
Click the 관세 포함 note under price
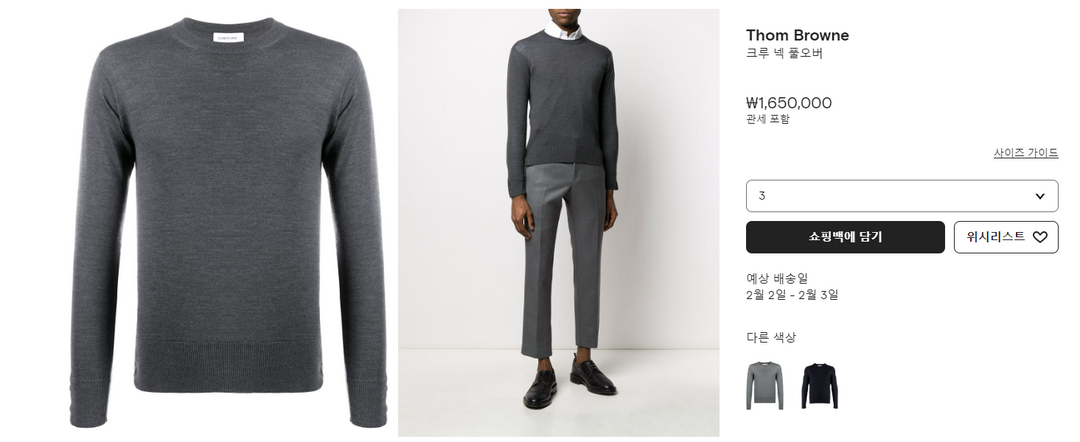767,119
